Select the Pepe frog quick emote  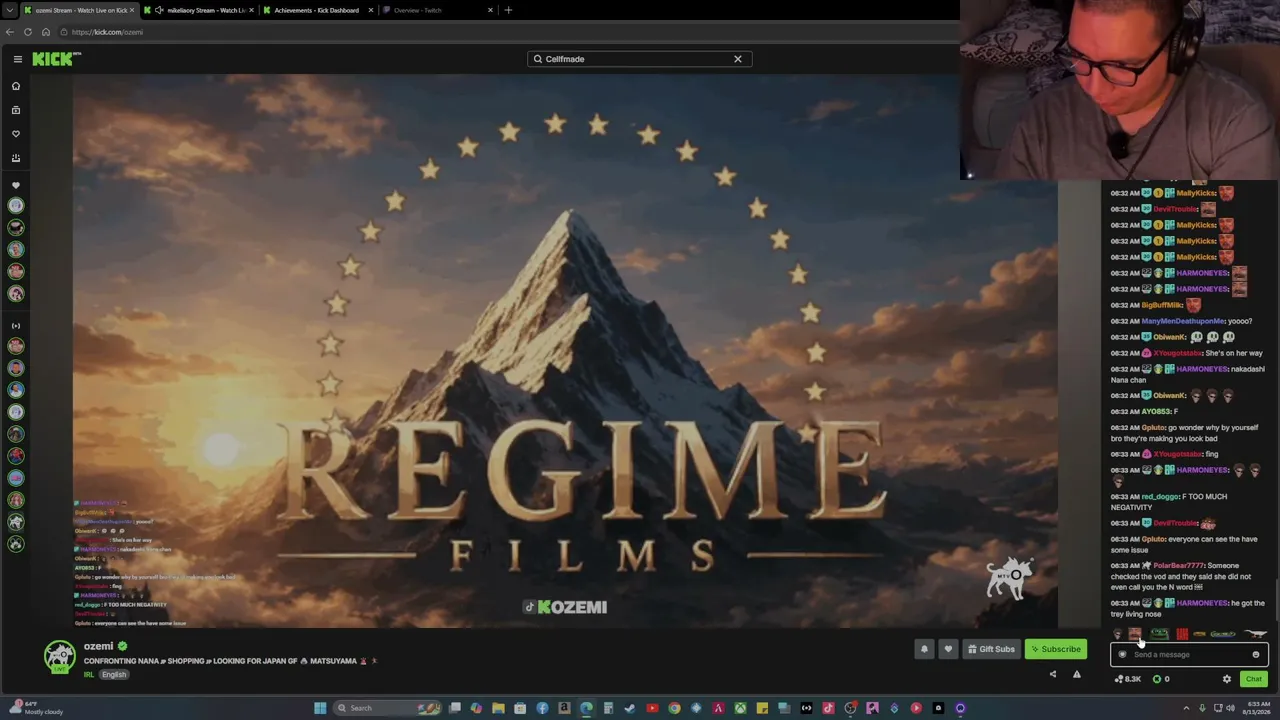[x=1160, y=633]
